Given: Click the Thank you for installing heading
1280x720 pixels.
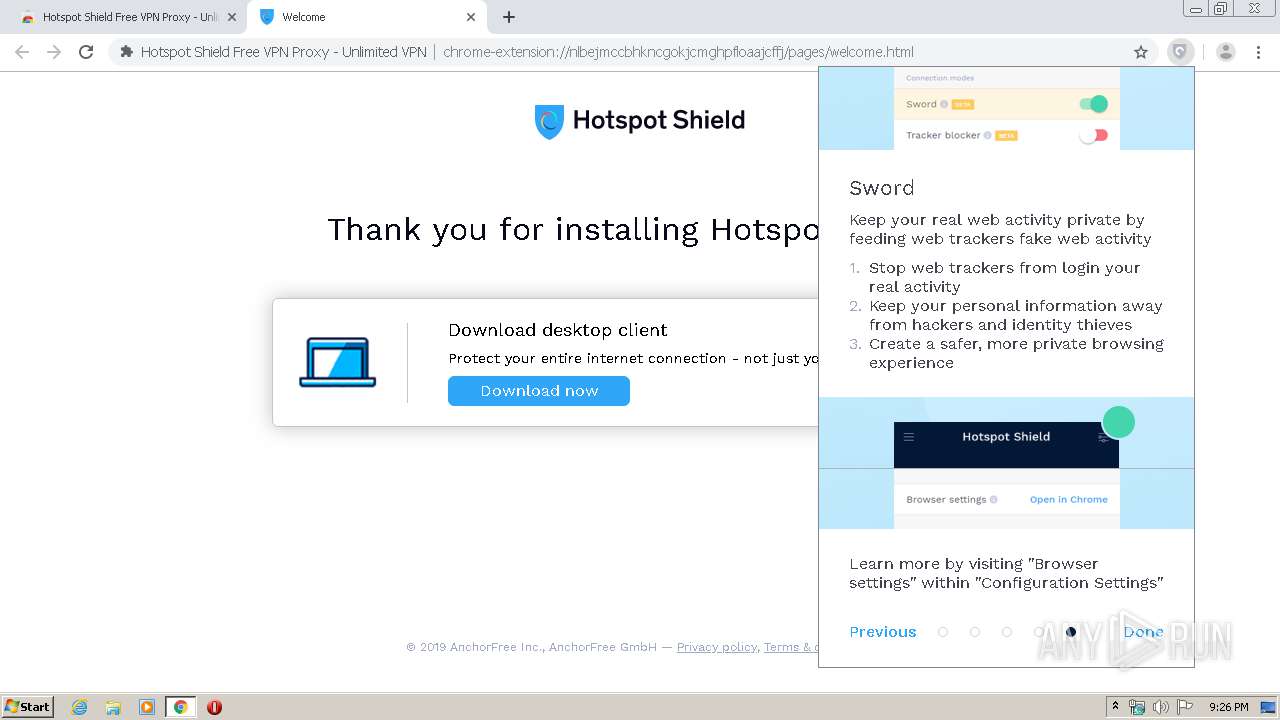Looking at the screenshot, I should tap(574, 230).
